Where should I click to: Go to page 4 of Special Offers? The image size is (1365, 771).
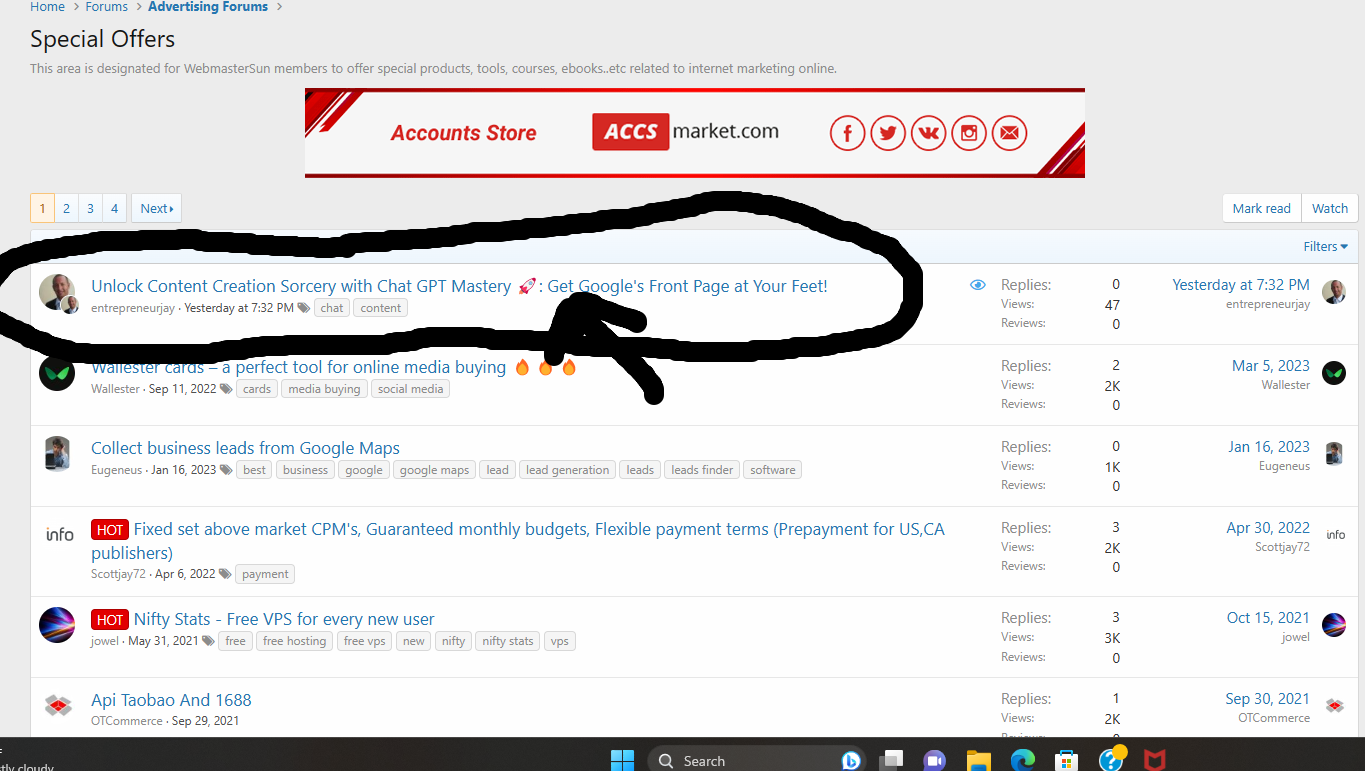coord(114,208)
